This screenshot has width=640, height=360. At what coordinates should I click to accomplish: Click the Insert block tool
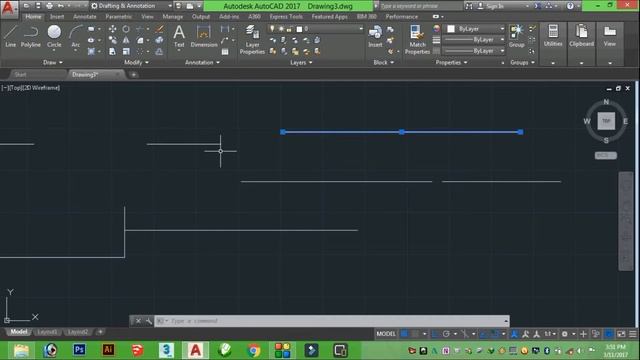pos(375,36)
